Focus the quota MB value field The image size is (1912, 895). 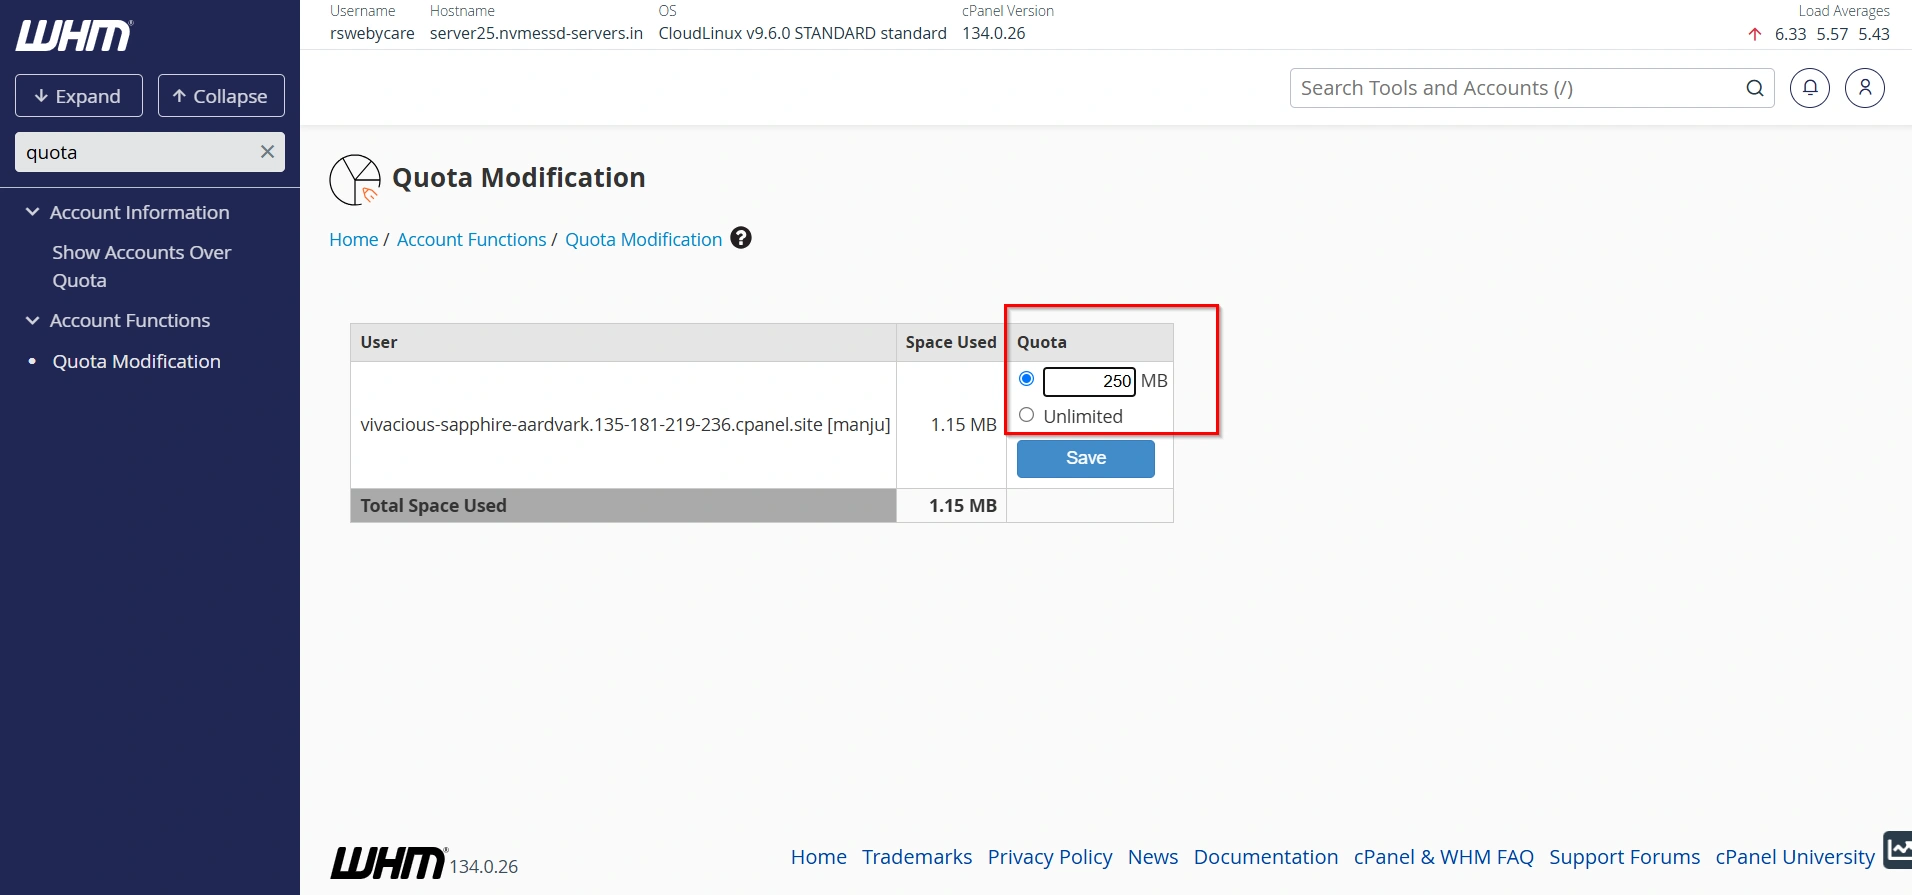tap(1089, 381)
